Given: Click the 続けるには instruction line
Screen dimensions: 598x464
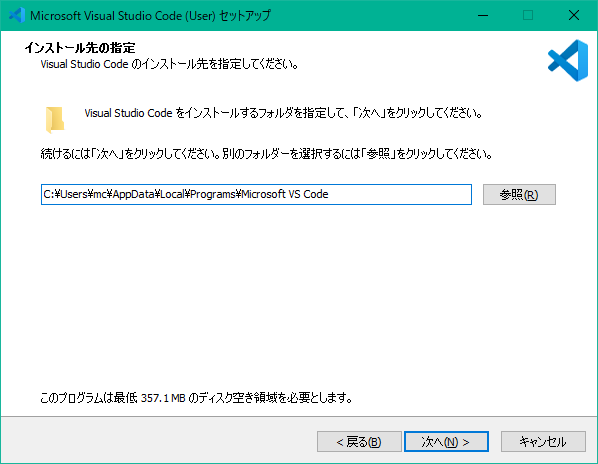Looking at the screenshot, I should pyautogui.click(x=266, y=154).
